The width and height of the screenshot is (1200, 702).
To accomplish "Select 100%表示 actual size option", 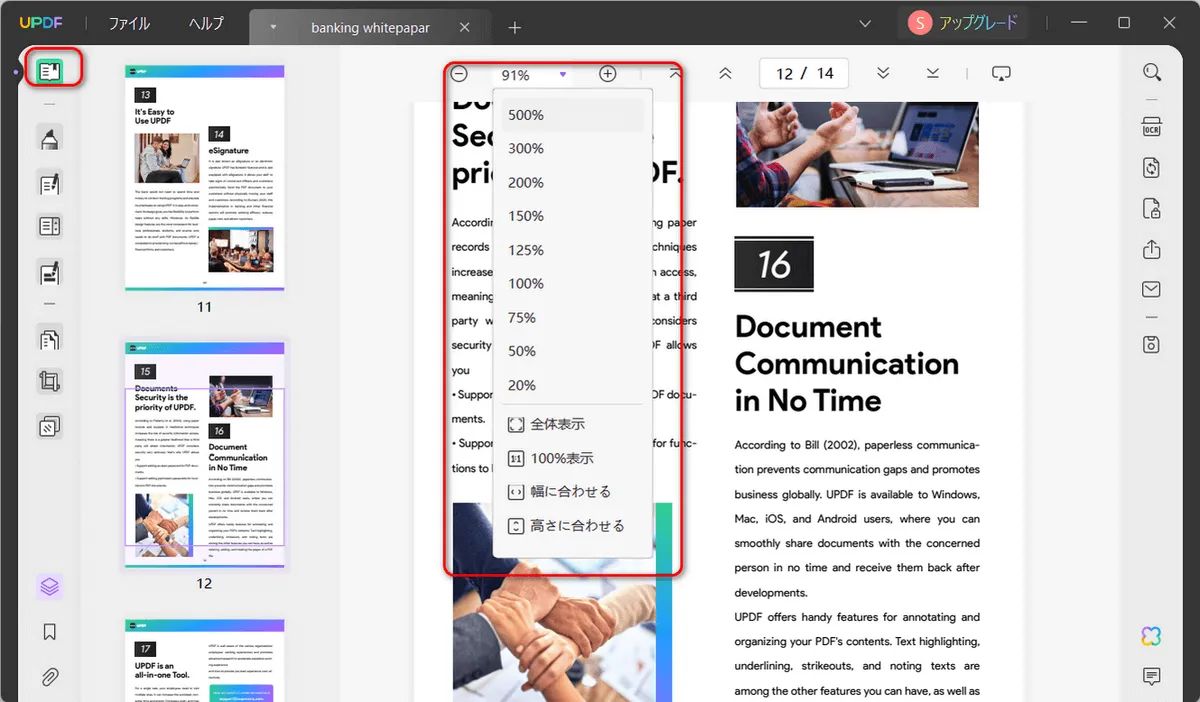I will click(x=573, y=458).
